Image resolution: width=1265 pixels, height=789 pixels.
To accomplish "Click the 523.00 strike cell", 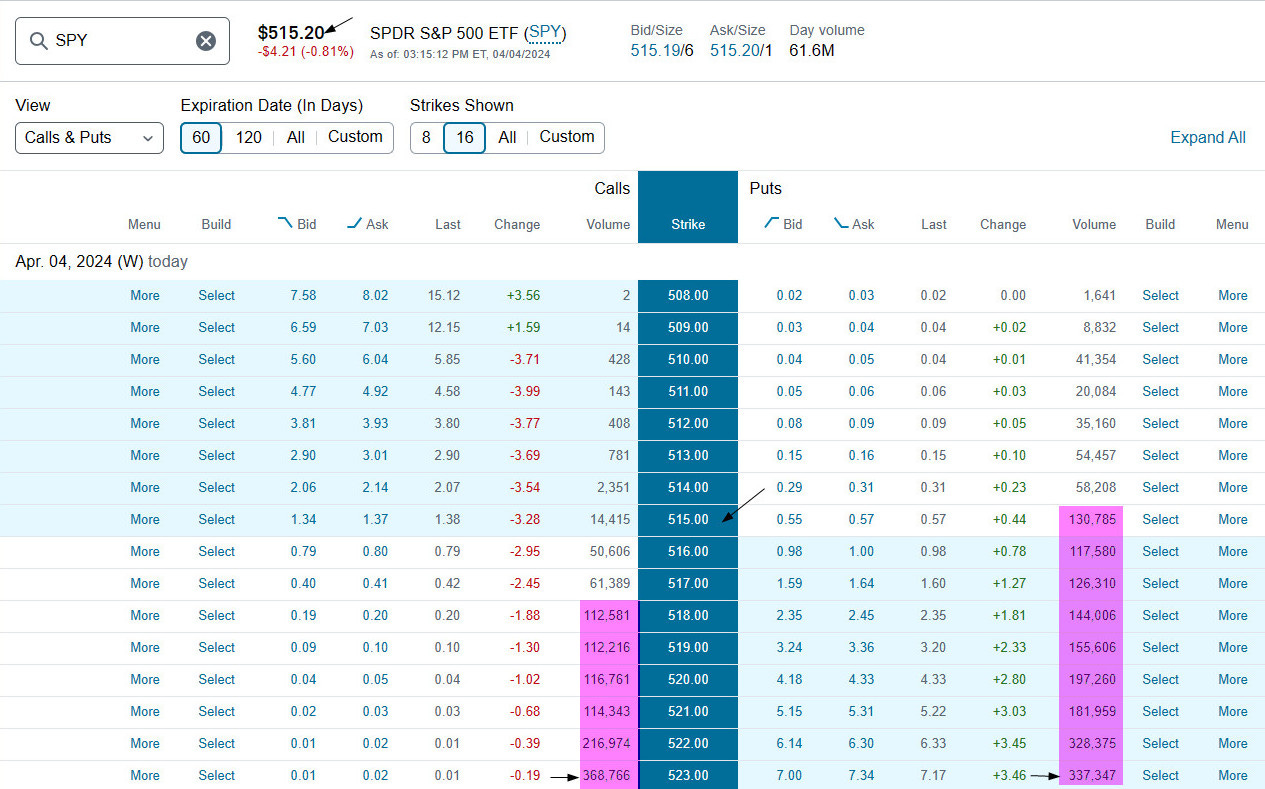I will pos(688,775).
